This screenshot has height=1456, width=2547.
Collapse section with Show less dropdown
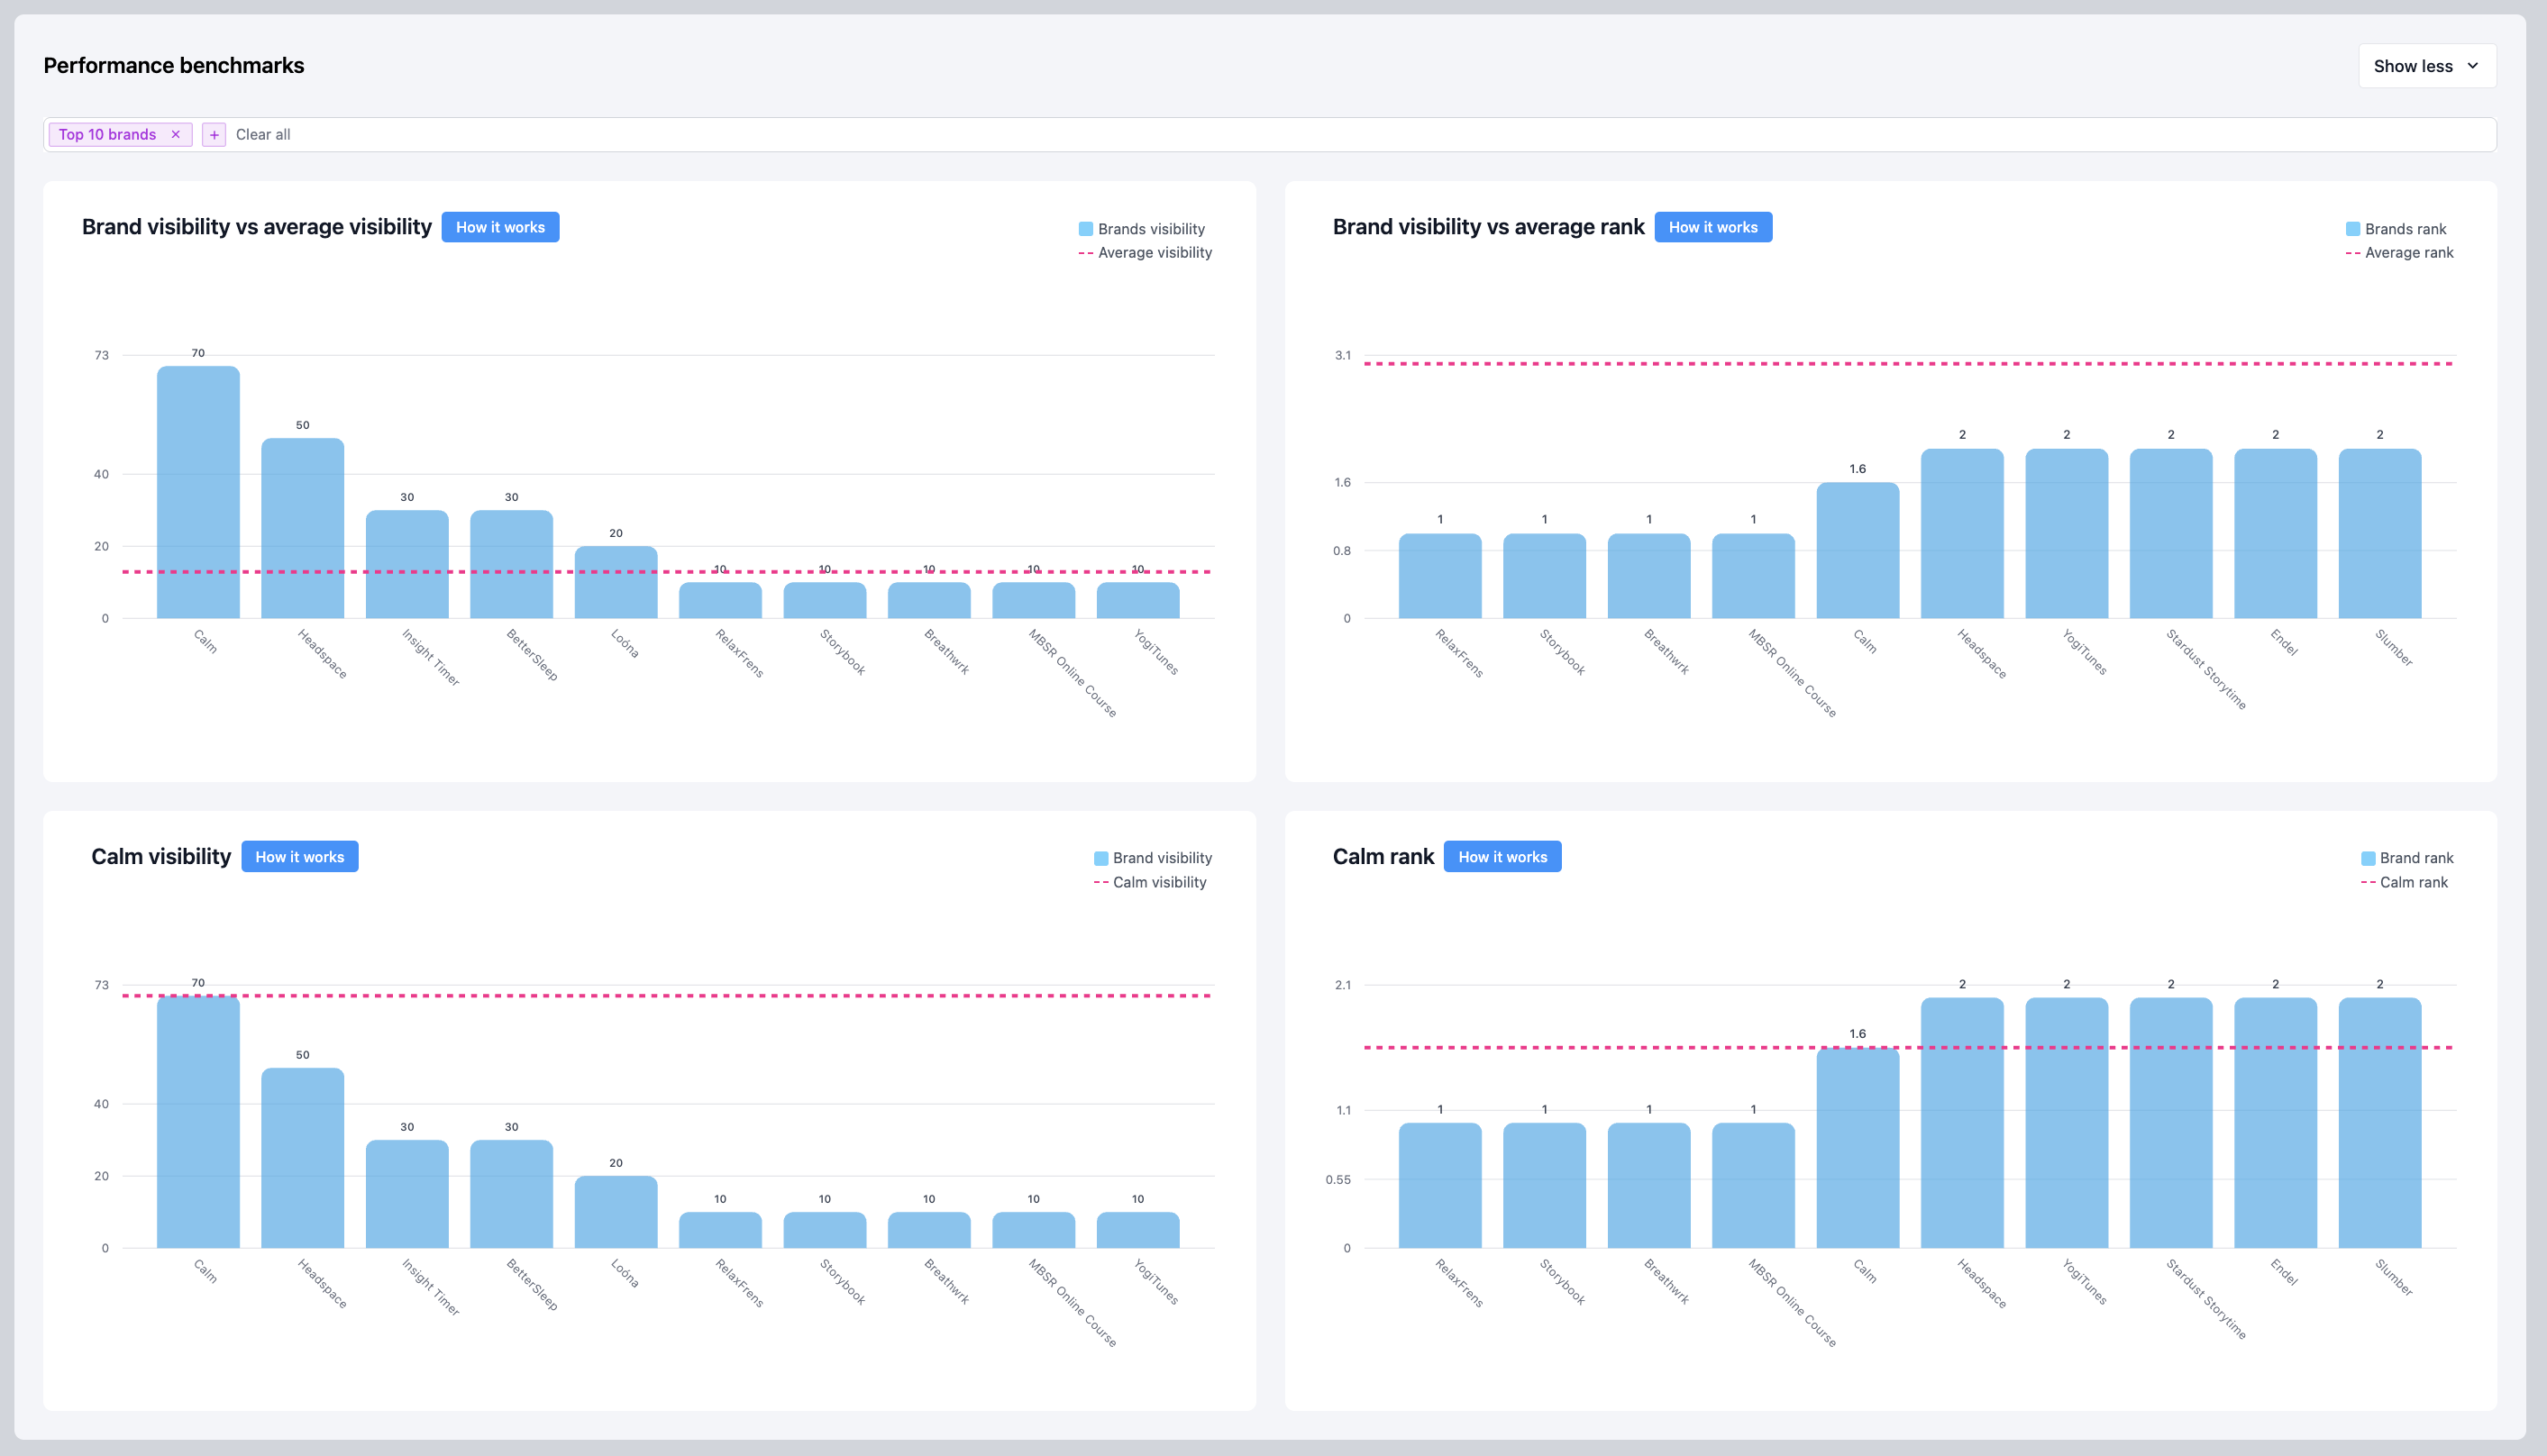2426,66
